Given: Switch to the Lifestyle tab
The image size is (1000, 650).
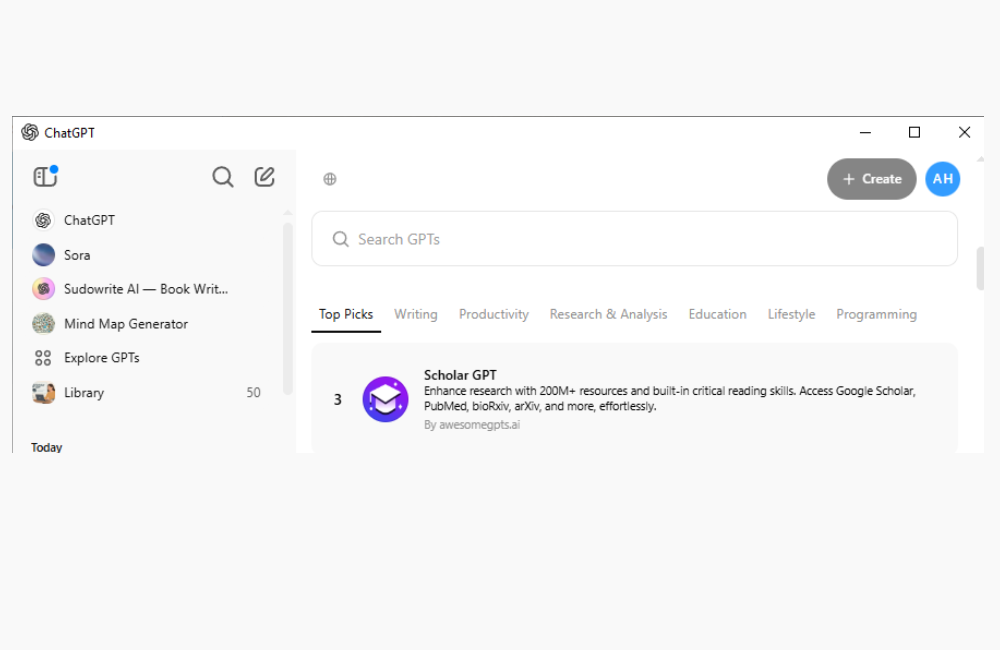Looking at the screenshot, I should tap(791, 314).
